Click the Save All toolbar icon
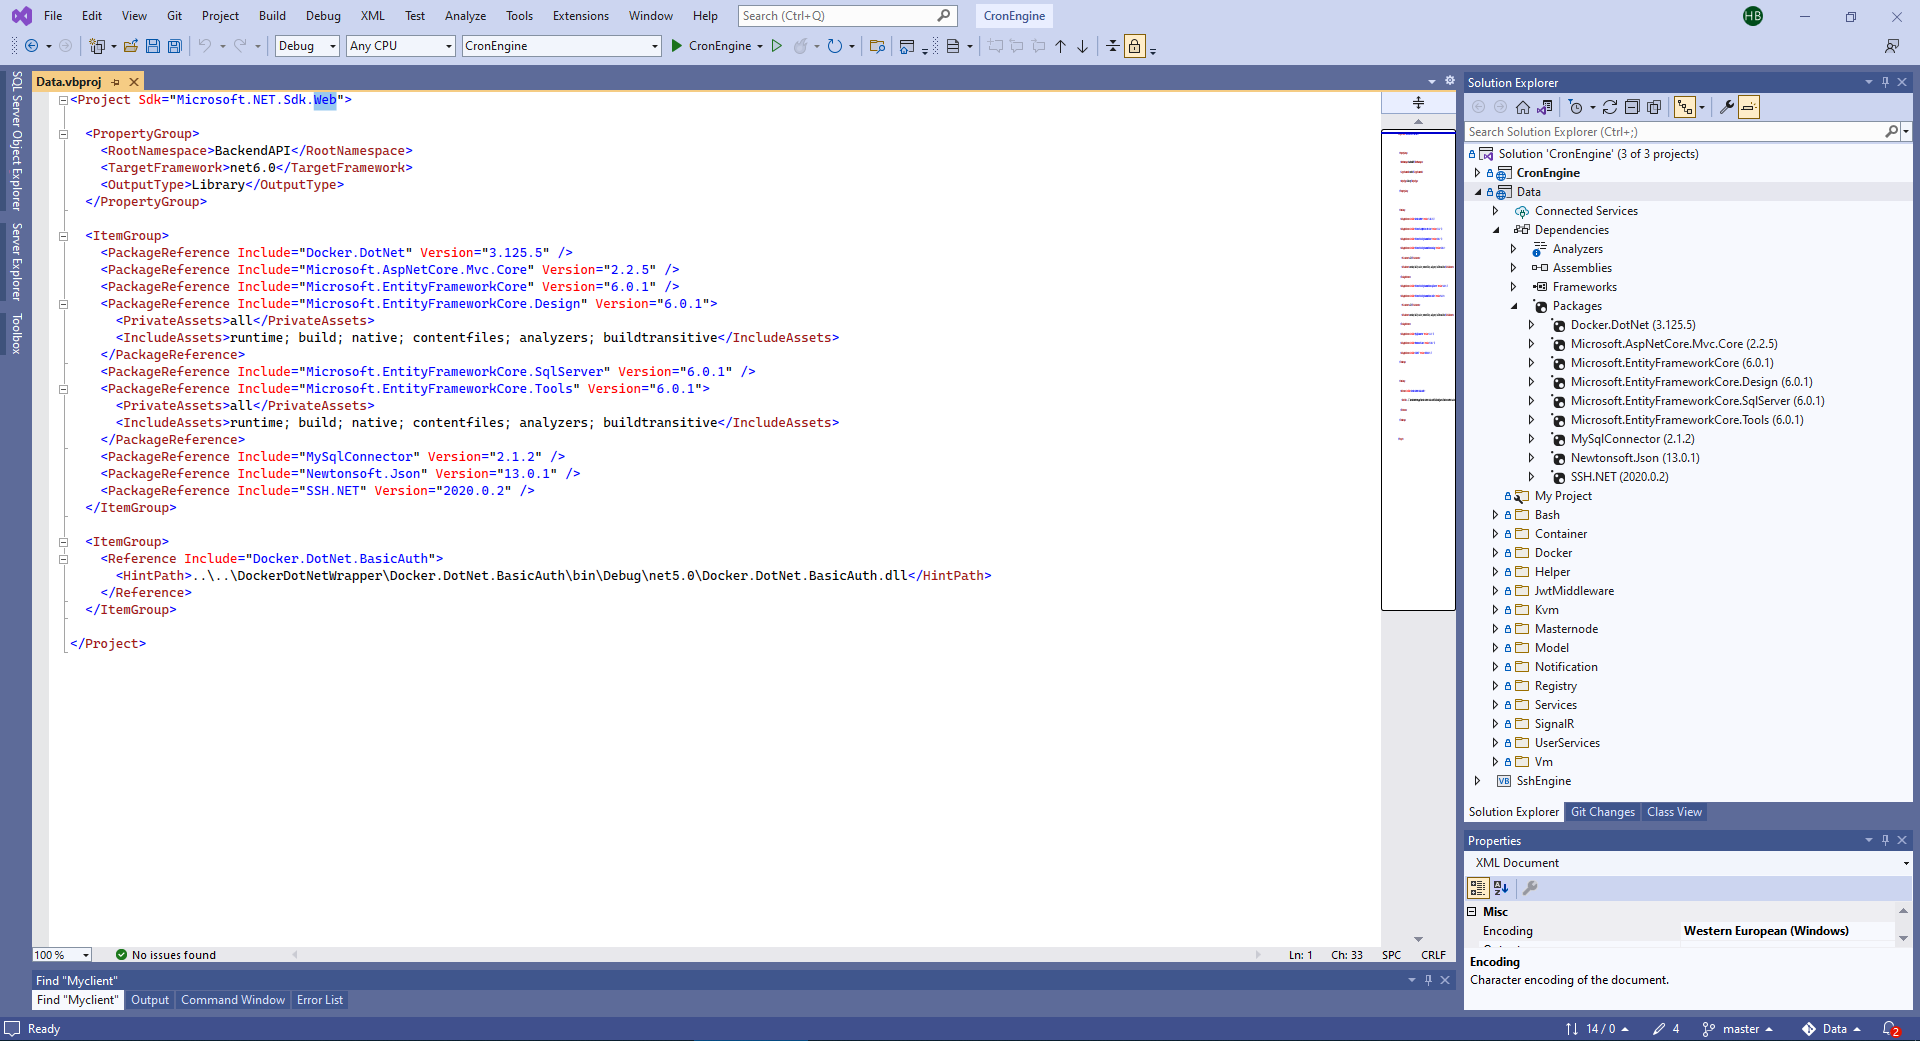Viewport: 1920px width, 1041px height. click(x=175, y=46)
